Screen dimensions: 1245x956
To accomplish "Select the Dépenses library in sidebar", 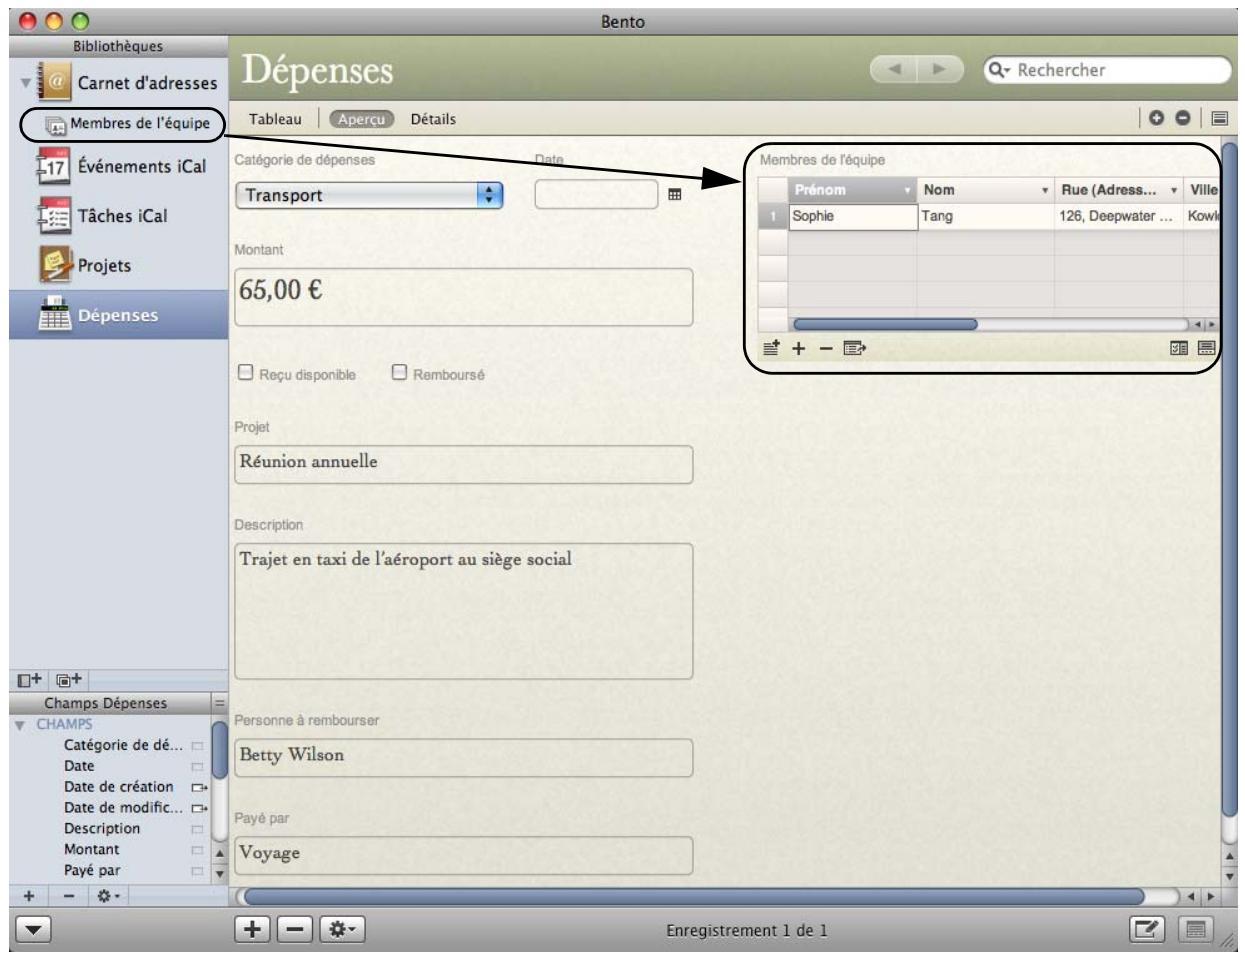I will [x=119, y=315].
